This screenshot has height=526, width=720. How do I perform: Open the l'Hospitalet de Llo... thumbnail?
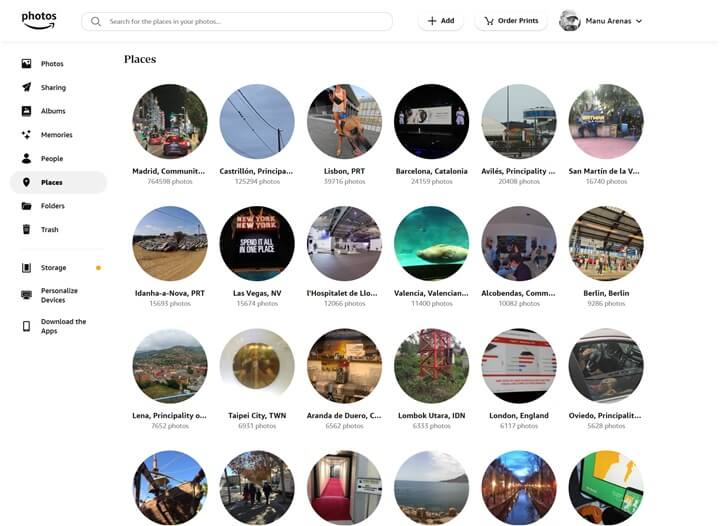click(x=344, y=243)
